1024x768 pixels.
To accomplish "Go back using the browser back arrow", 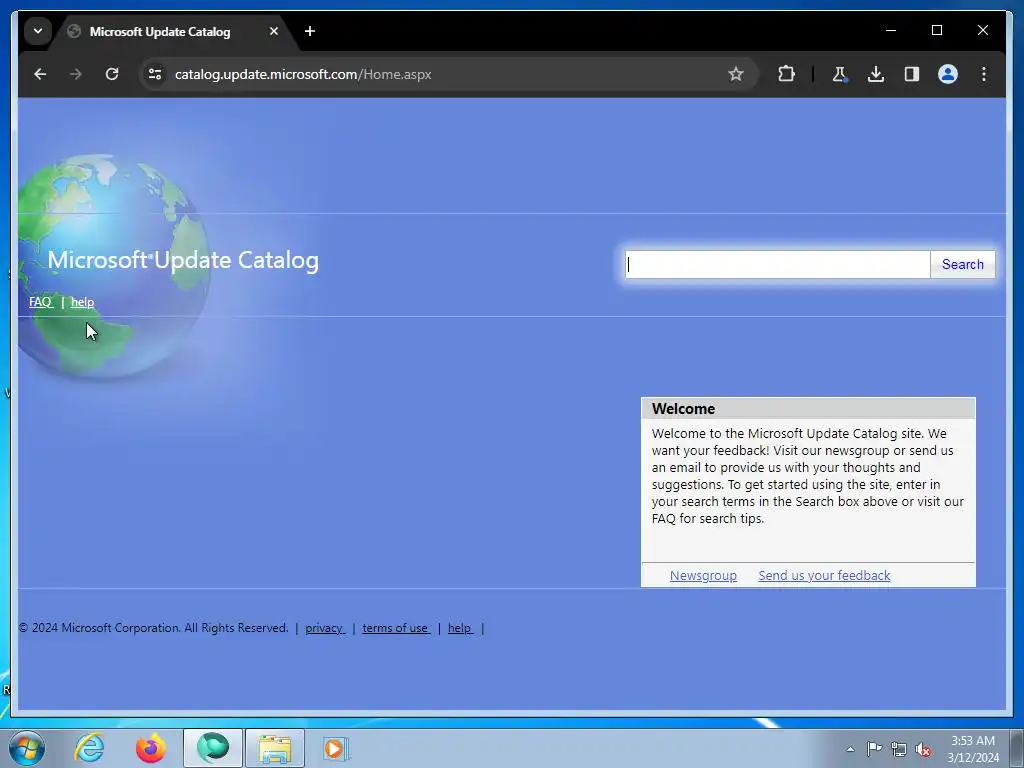I will 40,74.
